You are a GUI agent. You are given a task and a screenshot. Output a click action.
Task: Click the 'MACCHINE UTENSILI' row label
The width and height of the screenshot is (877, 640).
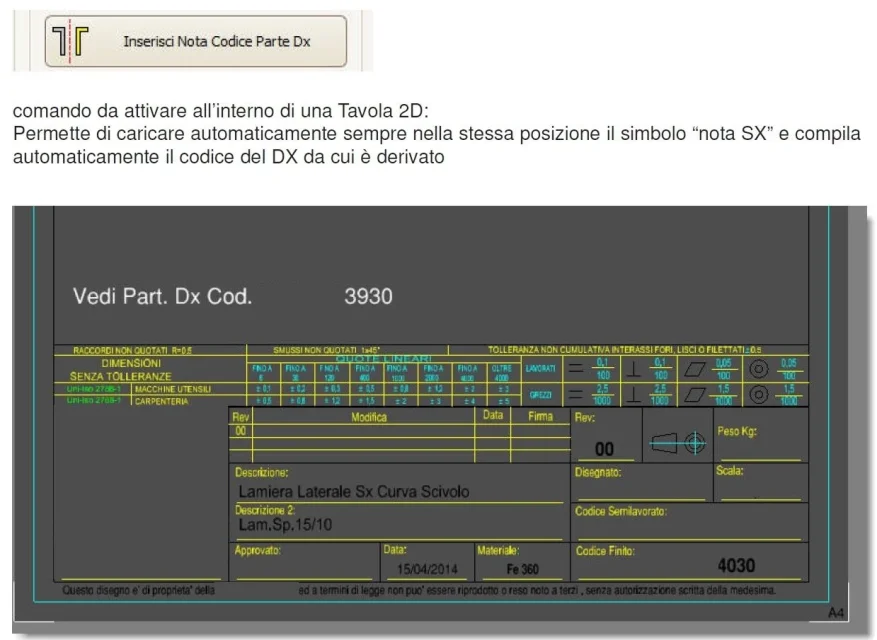click(173, 389)
